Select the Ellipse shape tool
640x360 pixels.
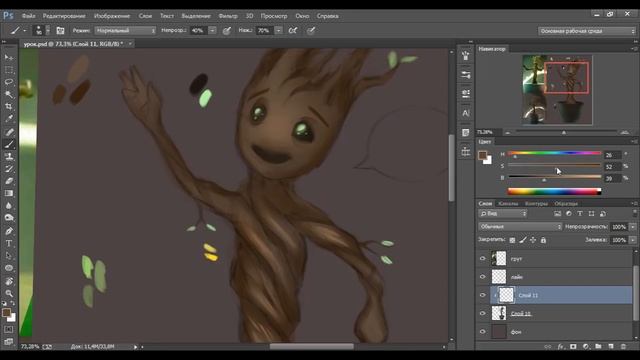(x=9, y=268)
